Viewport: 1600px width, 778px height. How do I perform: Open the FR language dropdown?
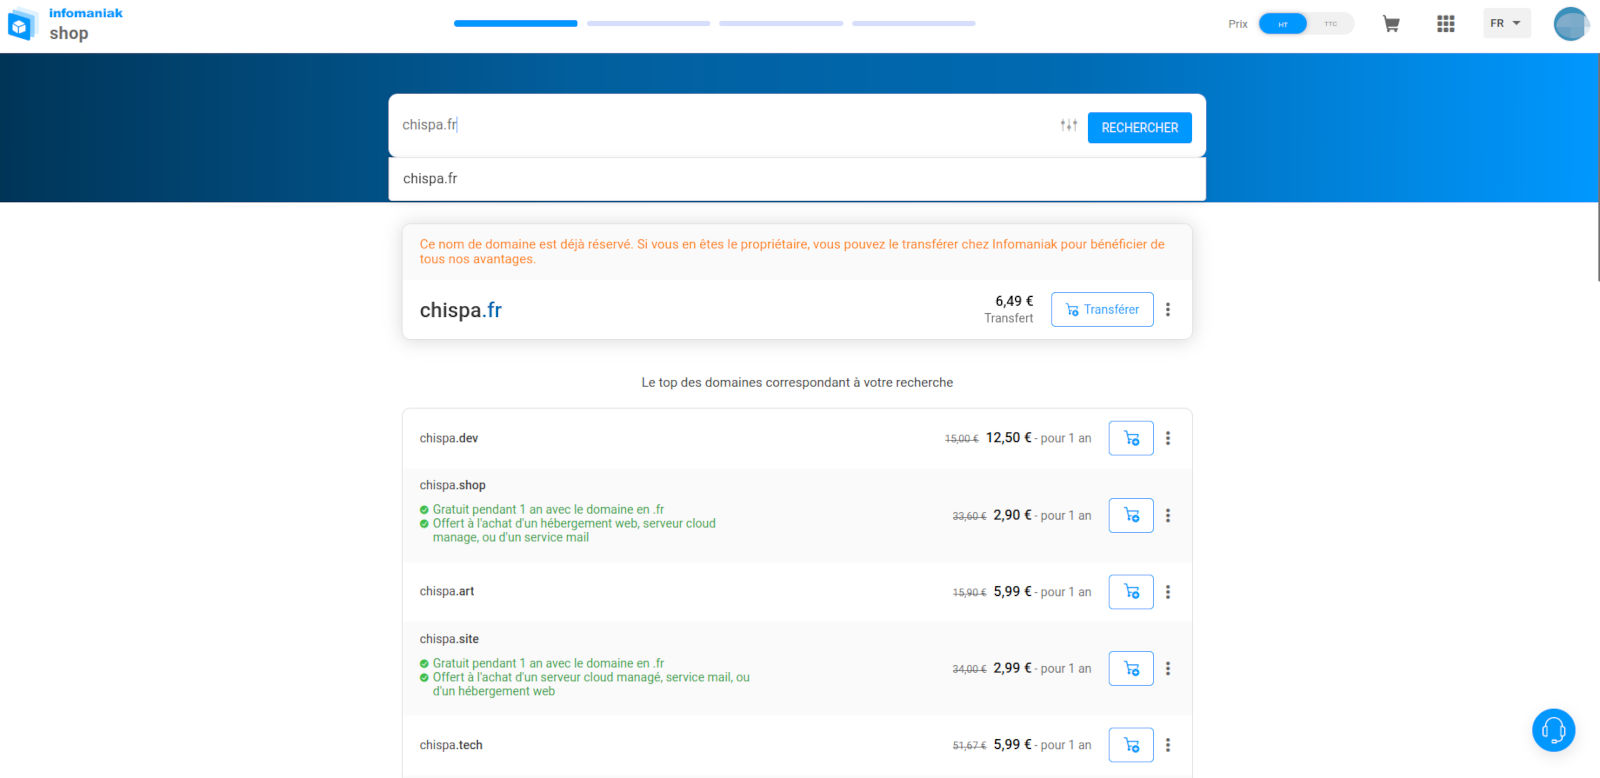[1506, 24]
